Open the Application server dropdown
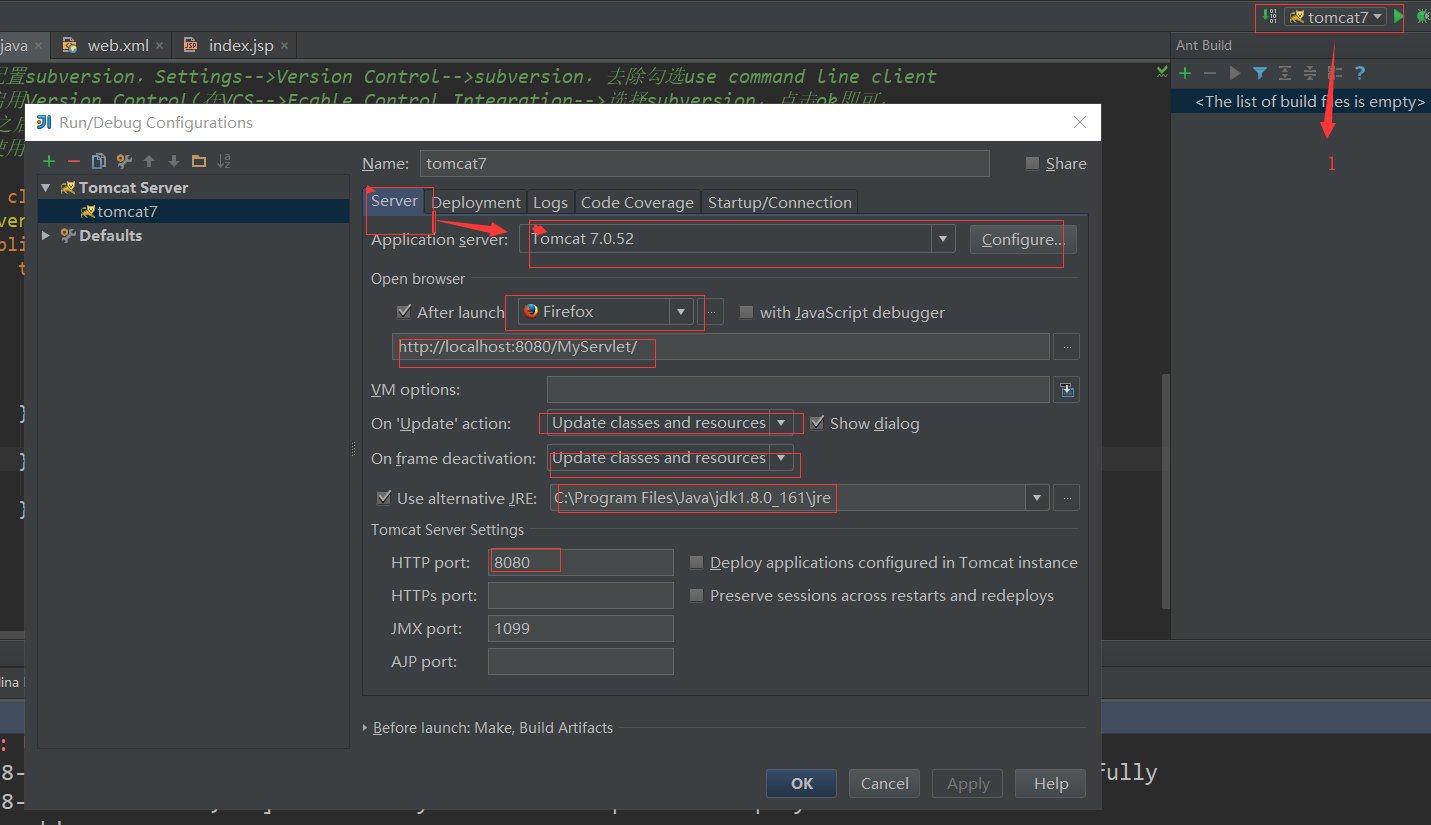This screenshot has width=1431, height=825. [x=942, y=239]
